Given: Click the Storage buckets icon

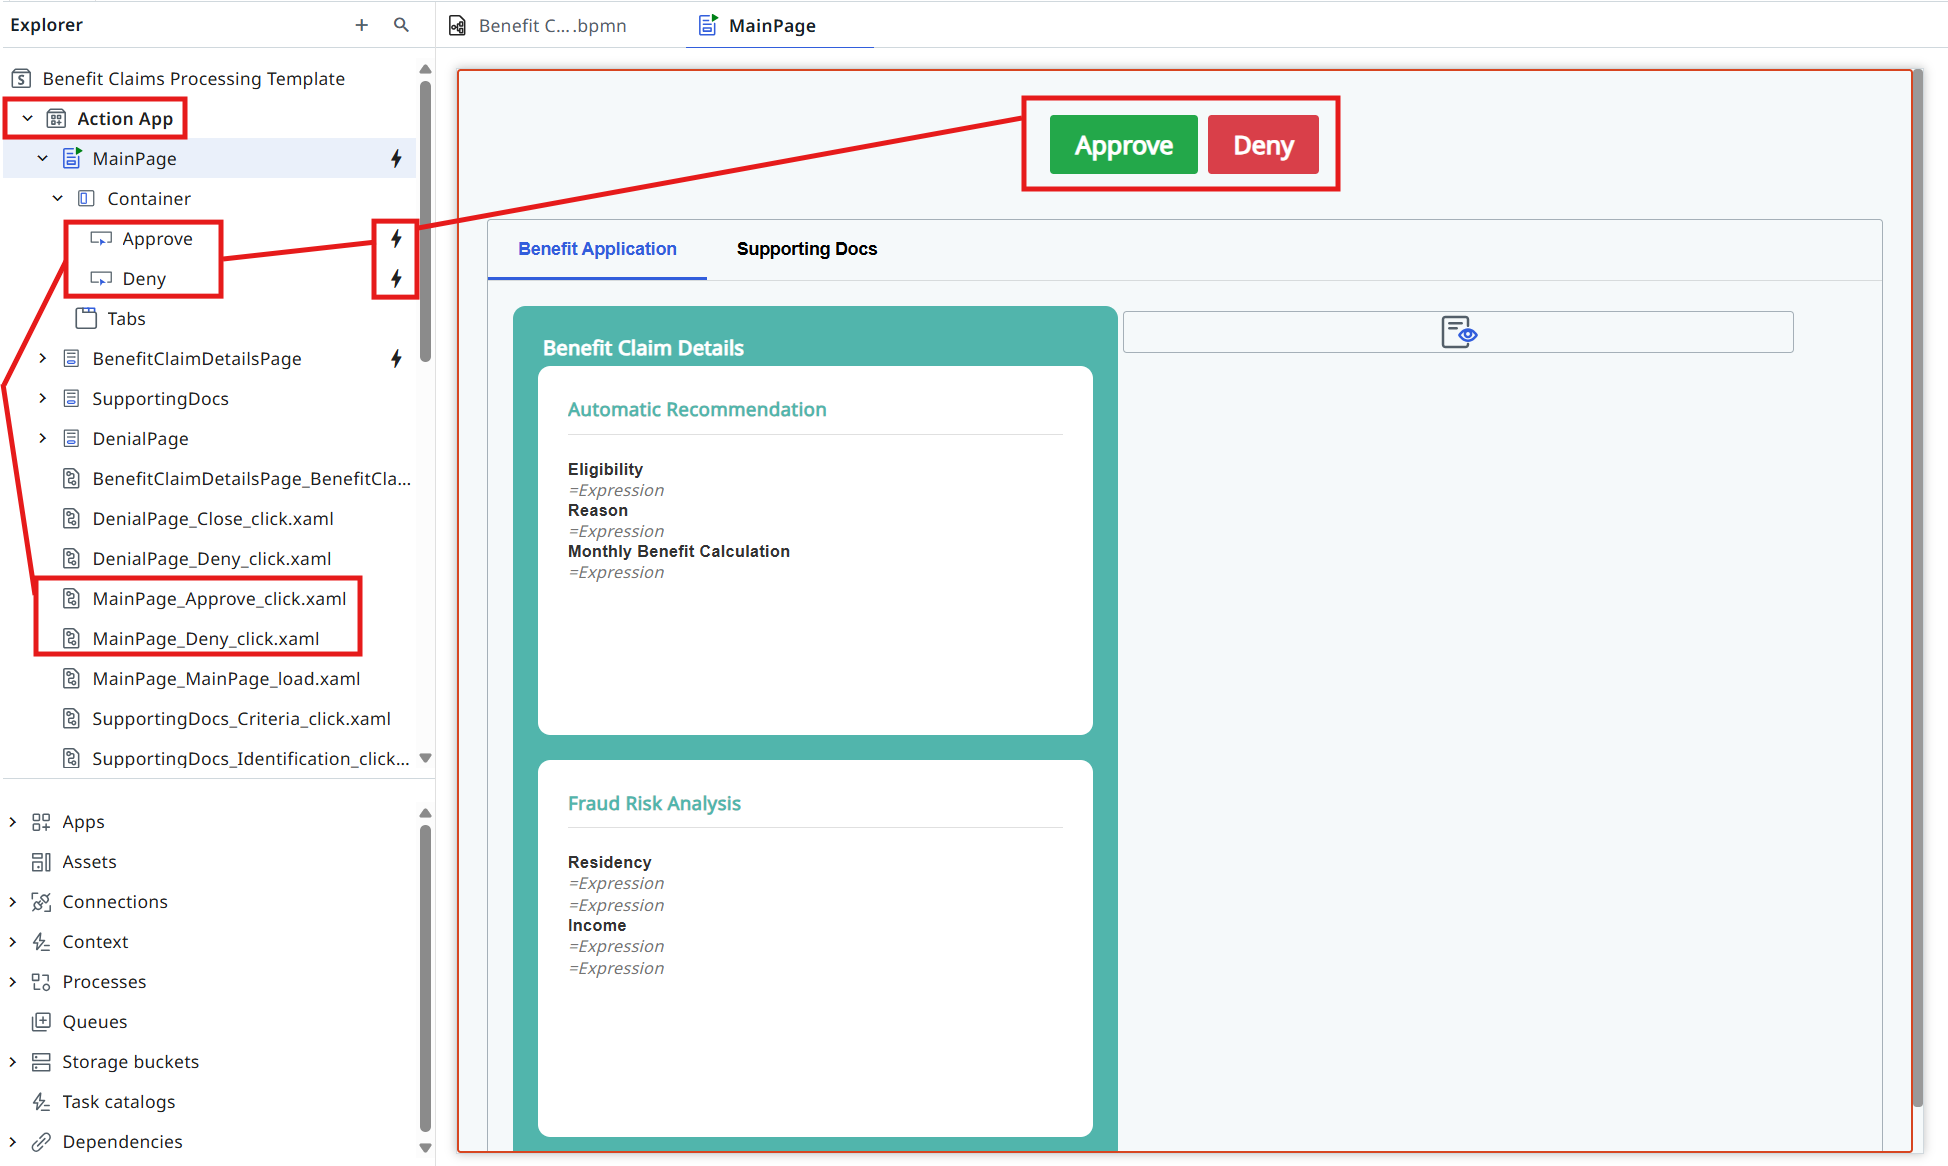Looking at the screenshot, I should [x=41, y=1062].
